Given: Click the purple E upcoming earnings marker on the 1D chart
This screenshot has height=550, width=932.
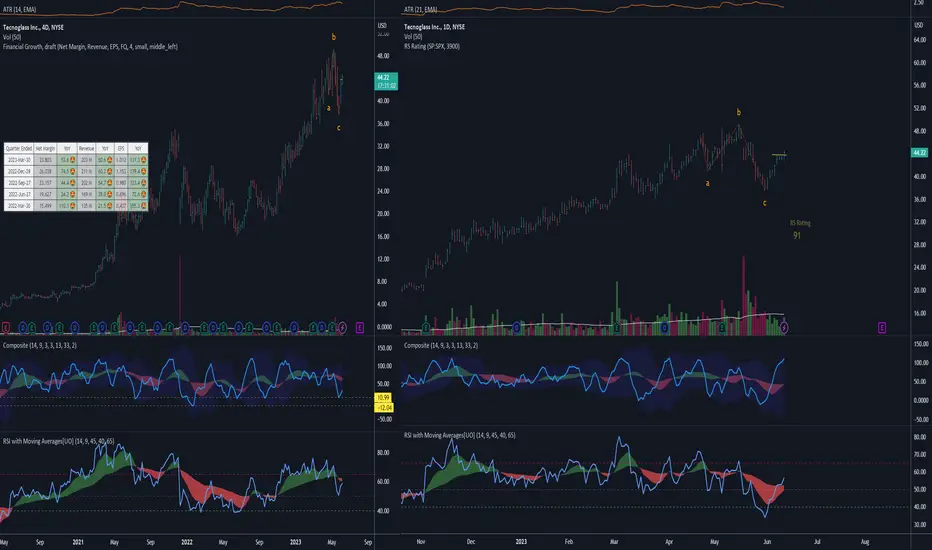Looking at the screenshot, I should tap(881, 328).
